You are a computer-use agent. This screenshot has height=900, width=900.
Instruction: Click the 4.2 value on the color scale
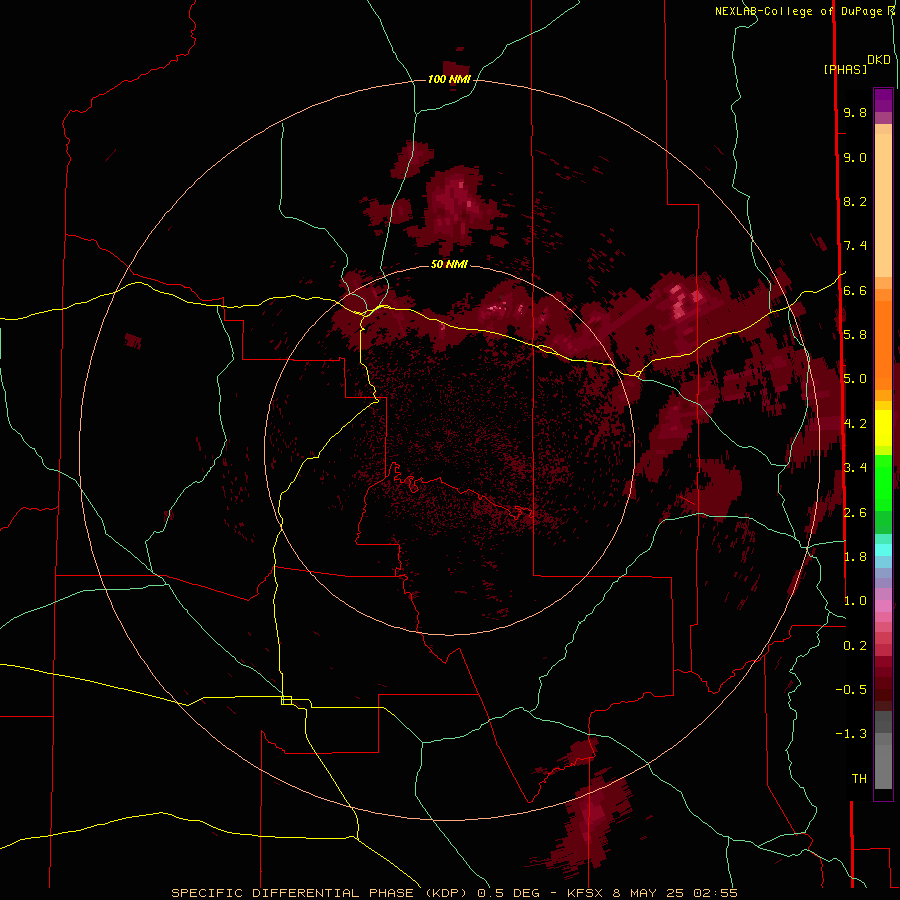click(x=855, y=424)
